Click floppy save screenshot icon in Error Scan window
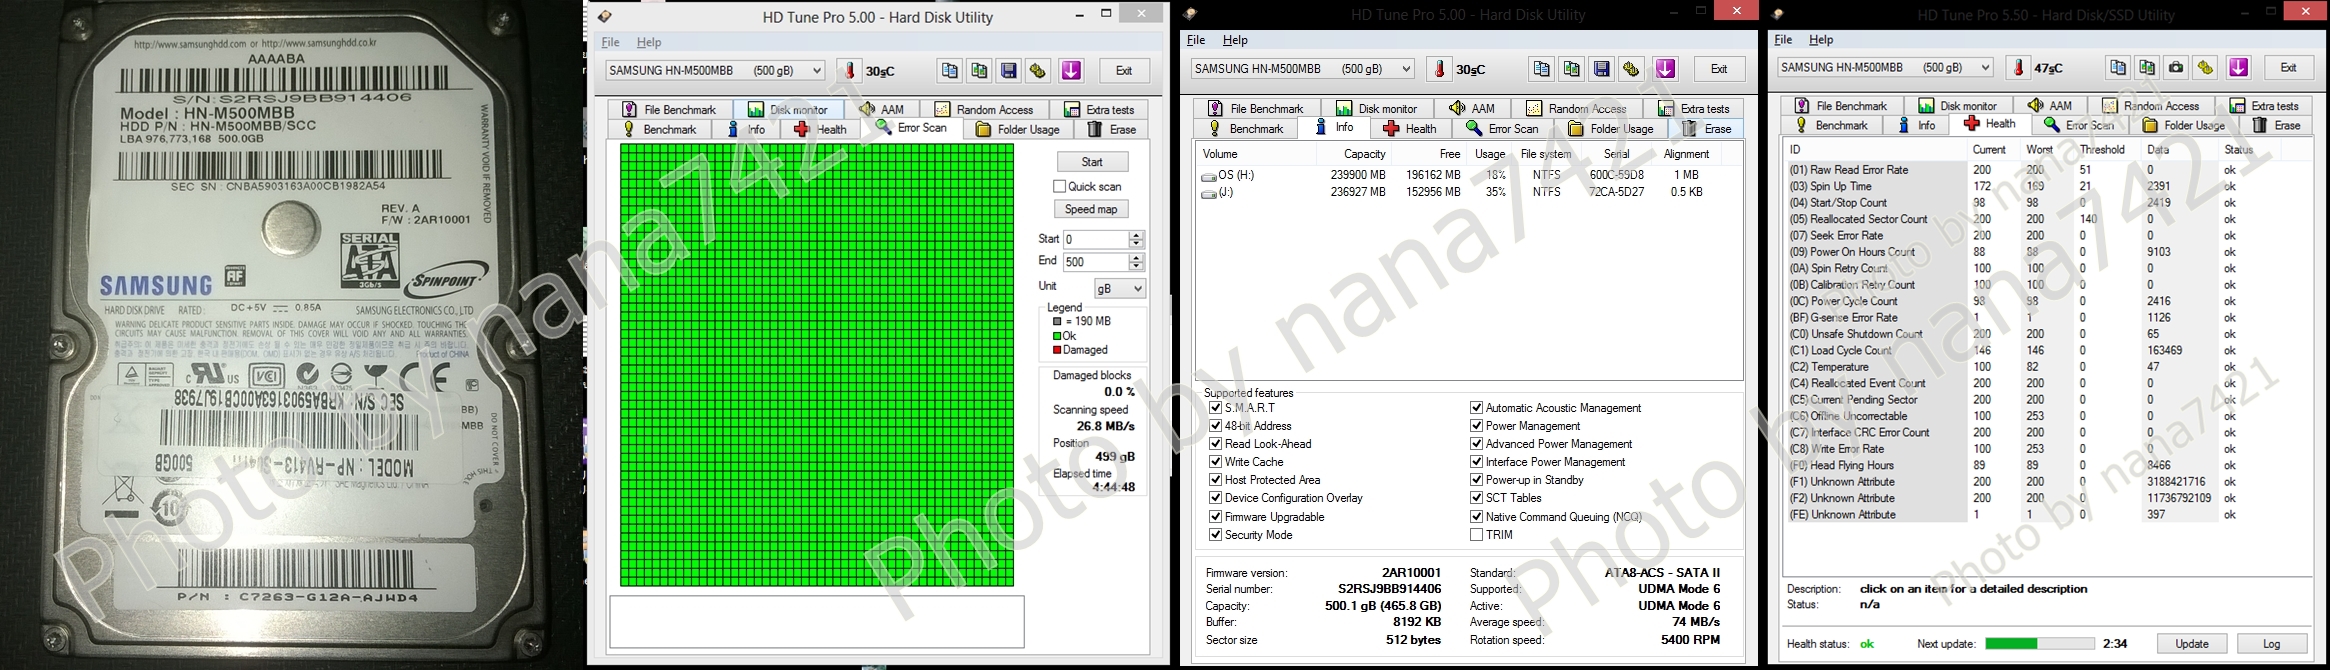This screenshot has width=2330, height=670. click(x=1009, y=70)
